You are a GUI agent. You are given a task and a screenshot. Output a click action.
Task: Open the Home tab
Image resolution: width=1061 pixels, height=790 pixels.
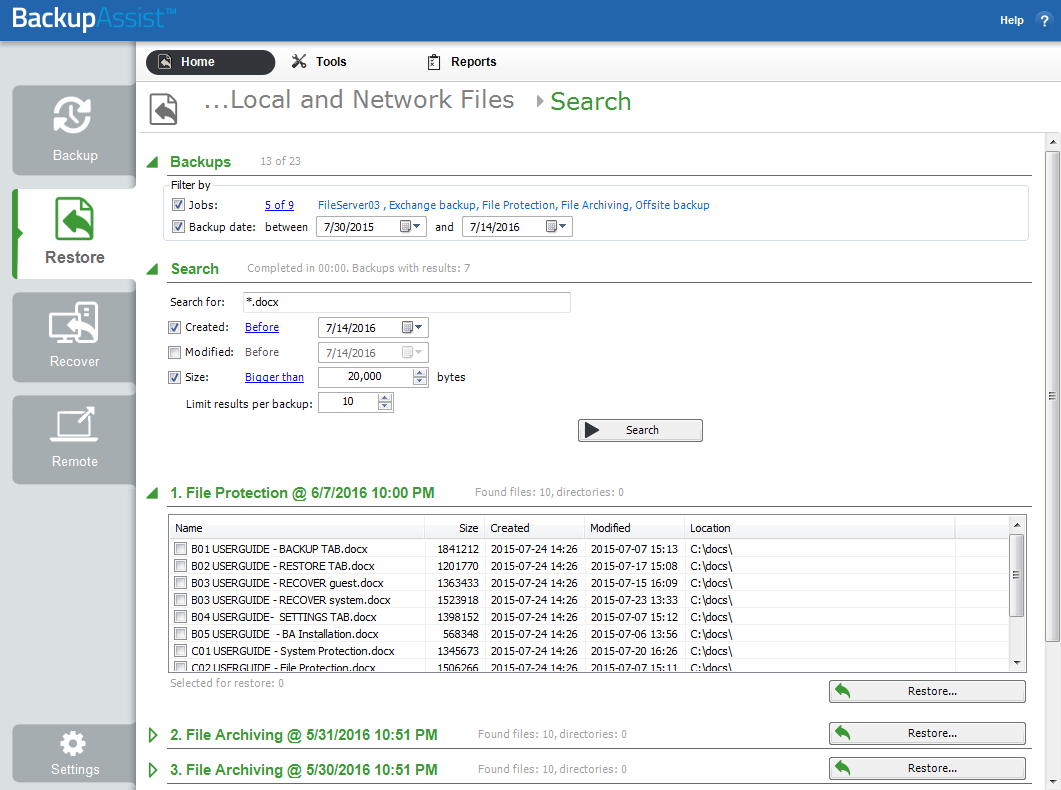[210, 62]
